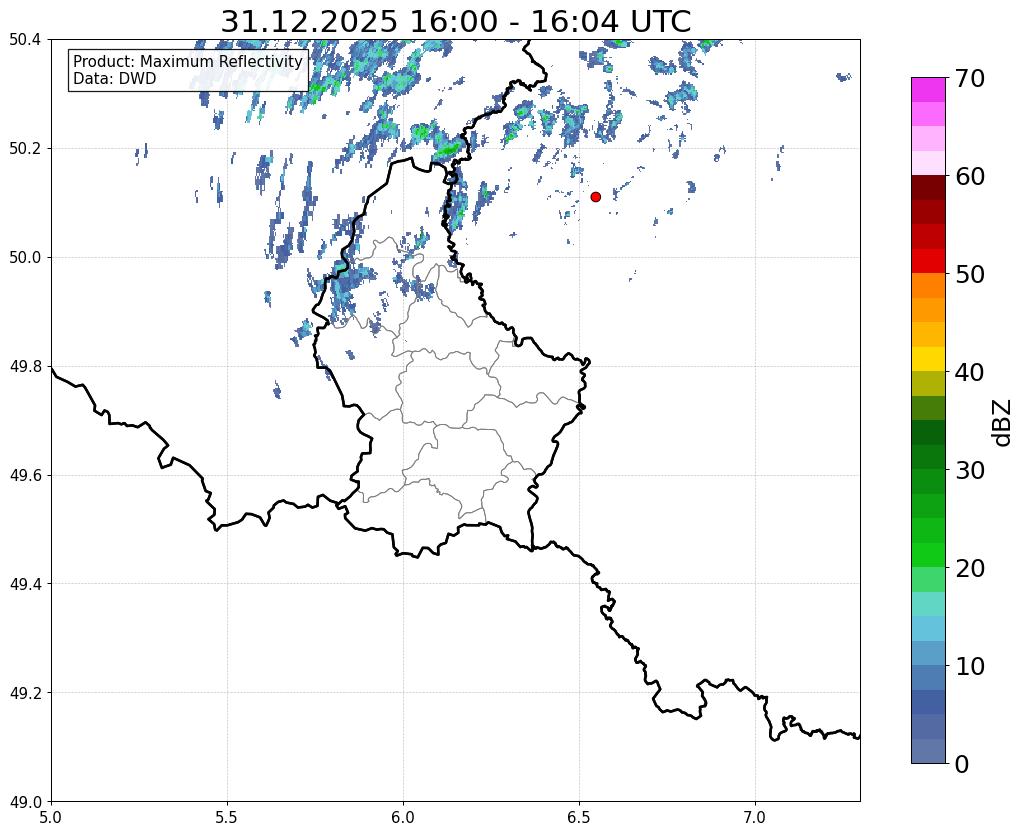The width and height of the screenshot is (1023, 834).
Task: Click the 40 tick label on colorbar
Action: (x=970, y=372)
